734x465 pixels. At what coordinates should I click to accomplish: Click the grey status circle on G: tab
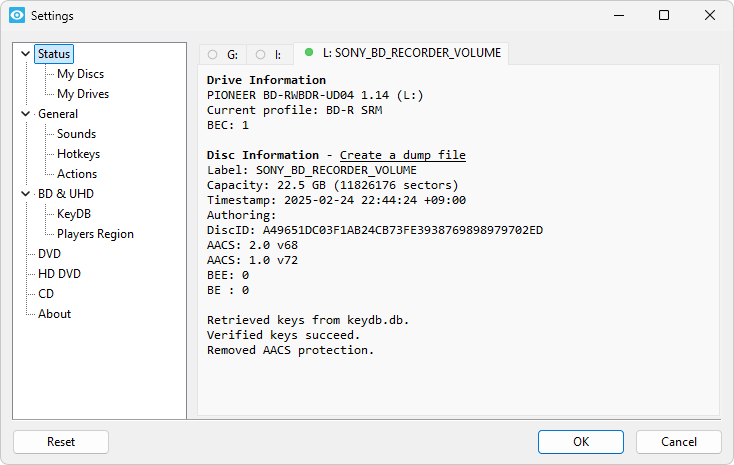click(212, 55)
